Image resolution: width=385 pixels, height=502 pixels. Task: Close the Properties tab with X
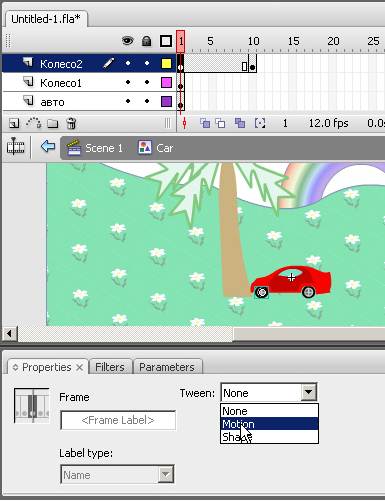(x=79, y=367)
